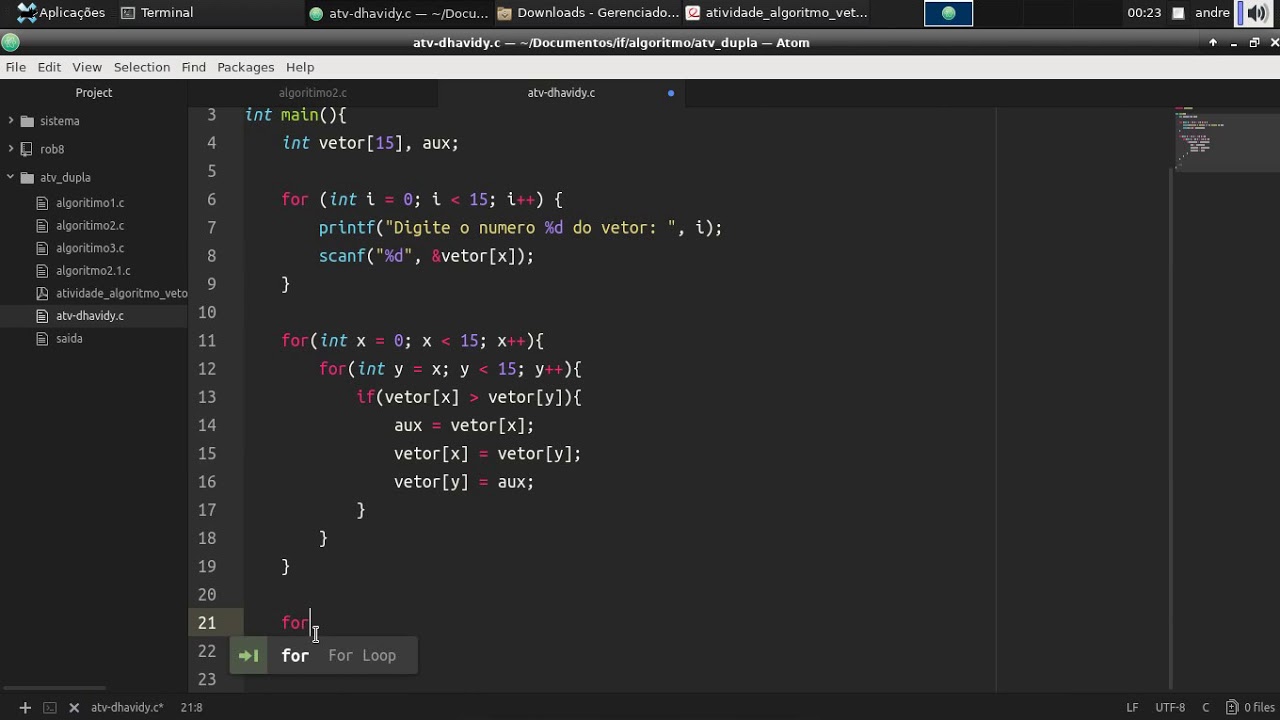This screenshot has width=1280, height=720.
Task: Click file icon beside algoritimo2.c in tree
Action: (x=42, y=226)
